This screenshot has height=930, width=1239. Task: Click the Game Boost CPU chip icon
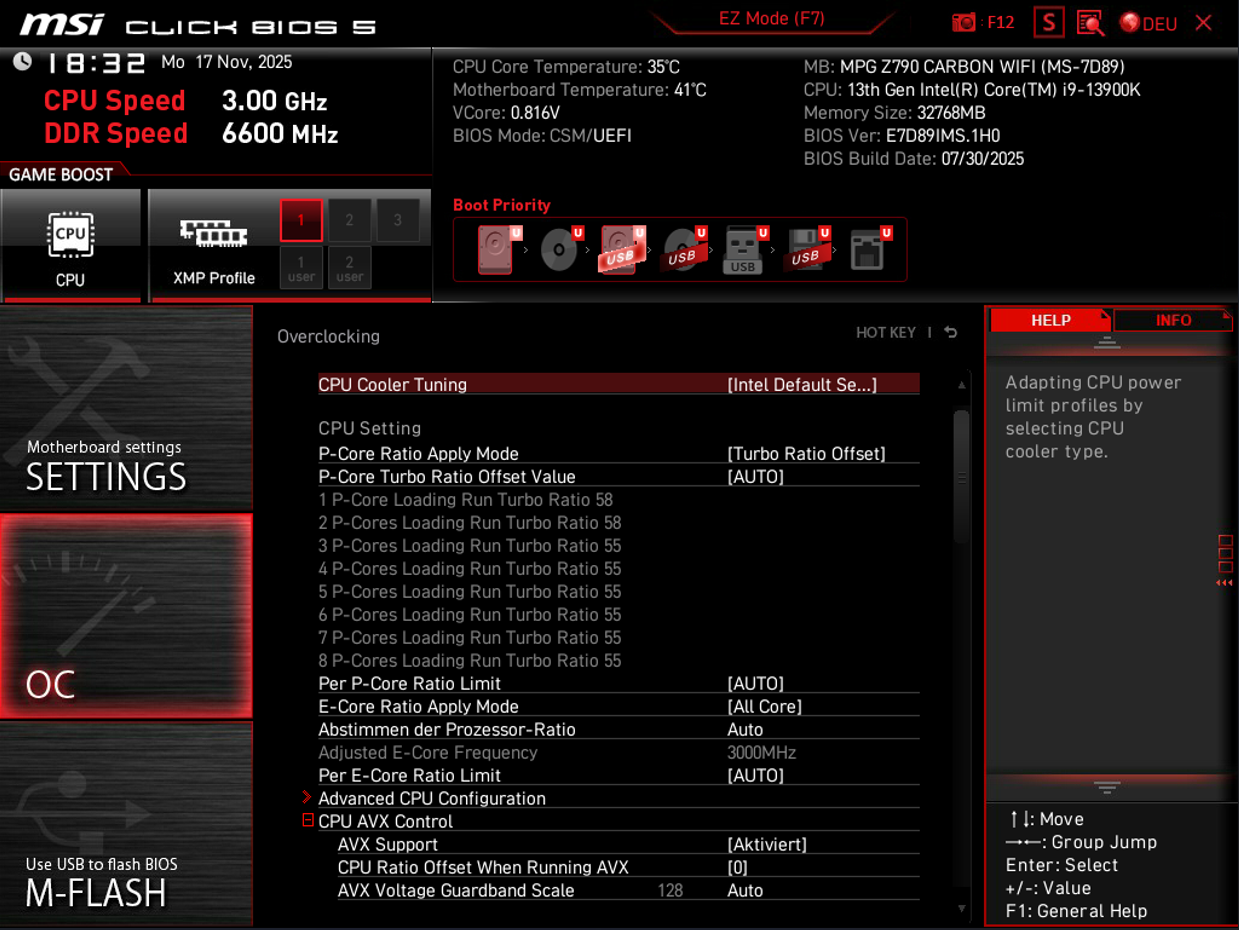tap(70, 236)
